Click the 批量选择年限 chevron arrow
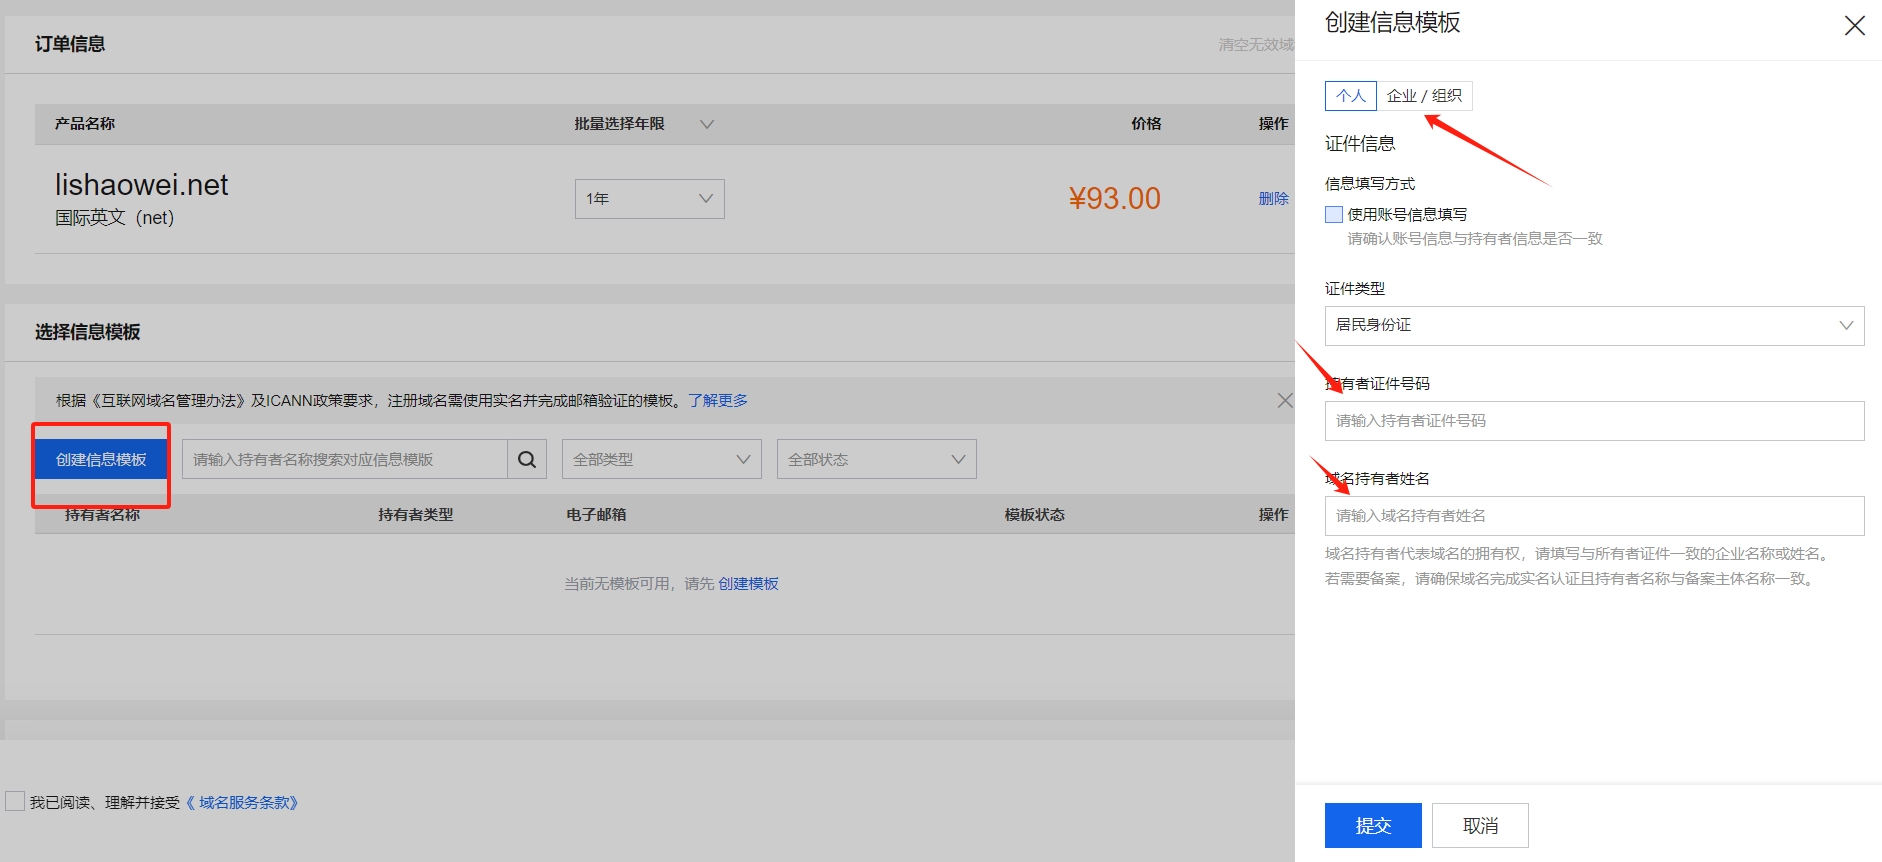Image resolution: width=1882 pixels, height=862 pixels. pyautogui.click(x=707, y=124)
